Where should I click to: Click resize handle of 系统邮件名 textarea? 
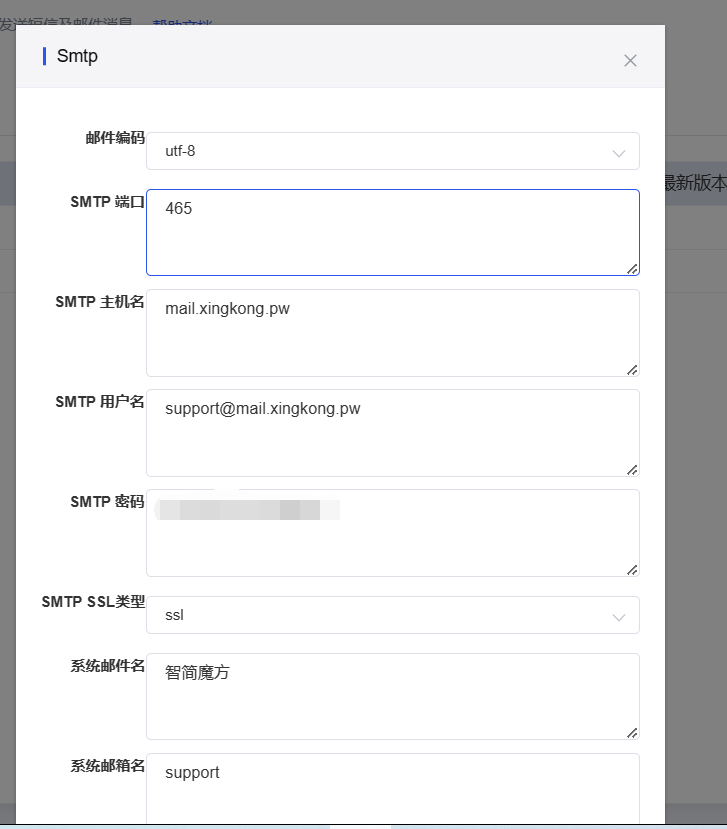point(632,732)
